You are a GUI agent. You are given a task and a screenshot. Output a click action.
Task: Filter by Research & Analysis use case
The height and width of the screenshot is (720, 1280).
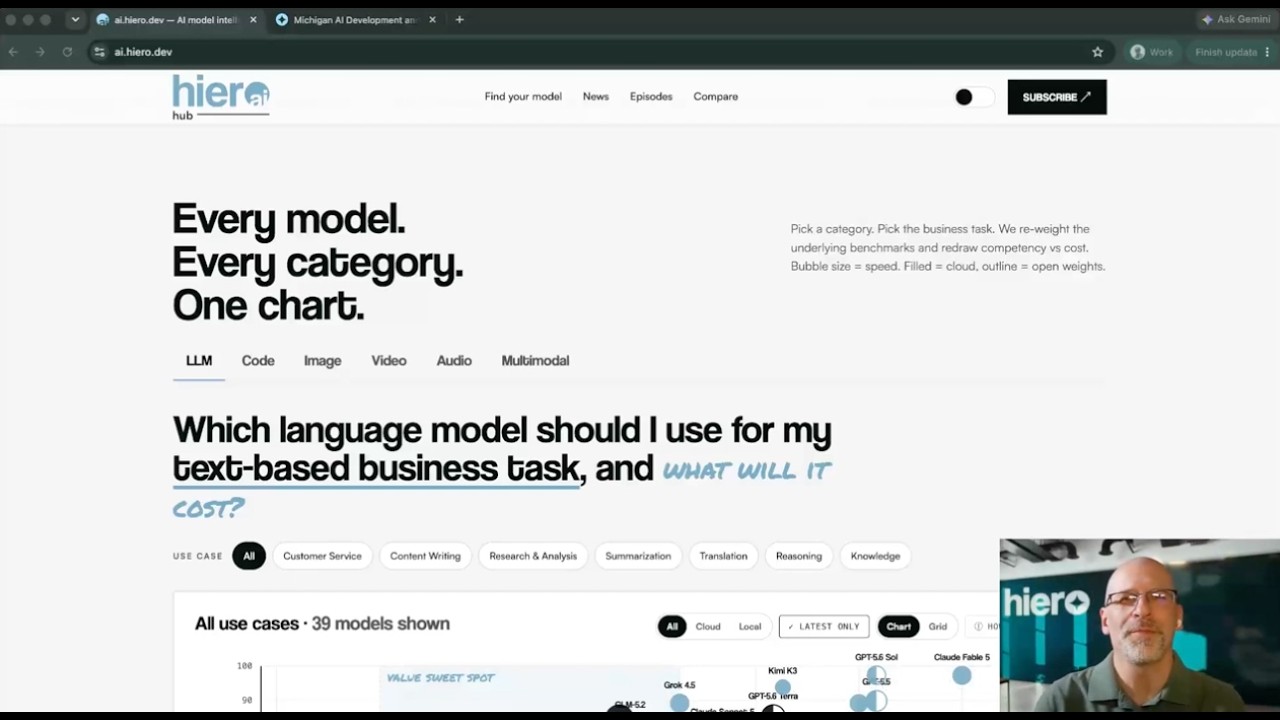(x=533, y=556)
